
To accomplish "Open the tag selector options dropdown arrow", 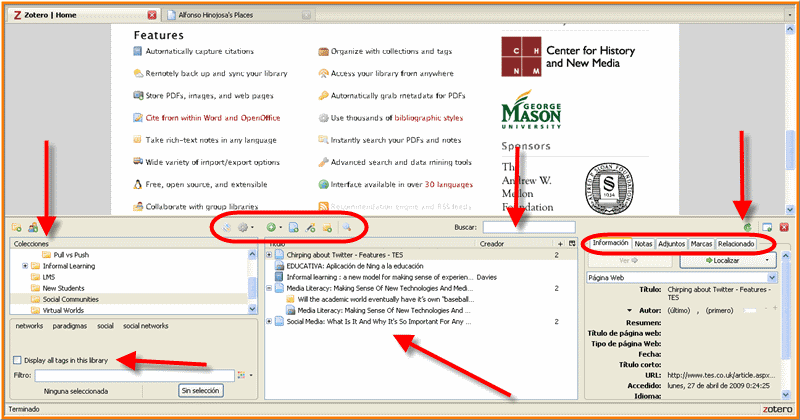I will 251,376.
